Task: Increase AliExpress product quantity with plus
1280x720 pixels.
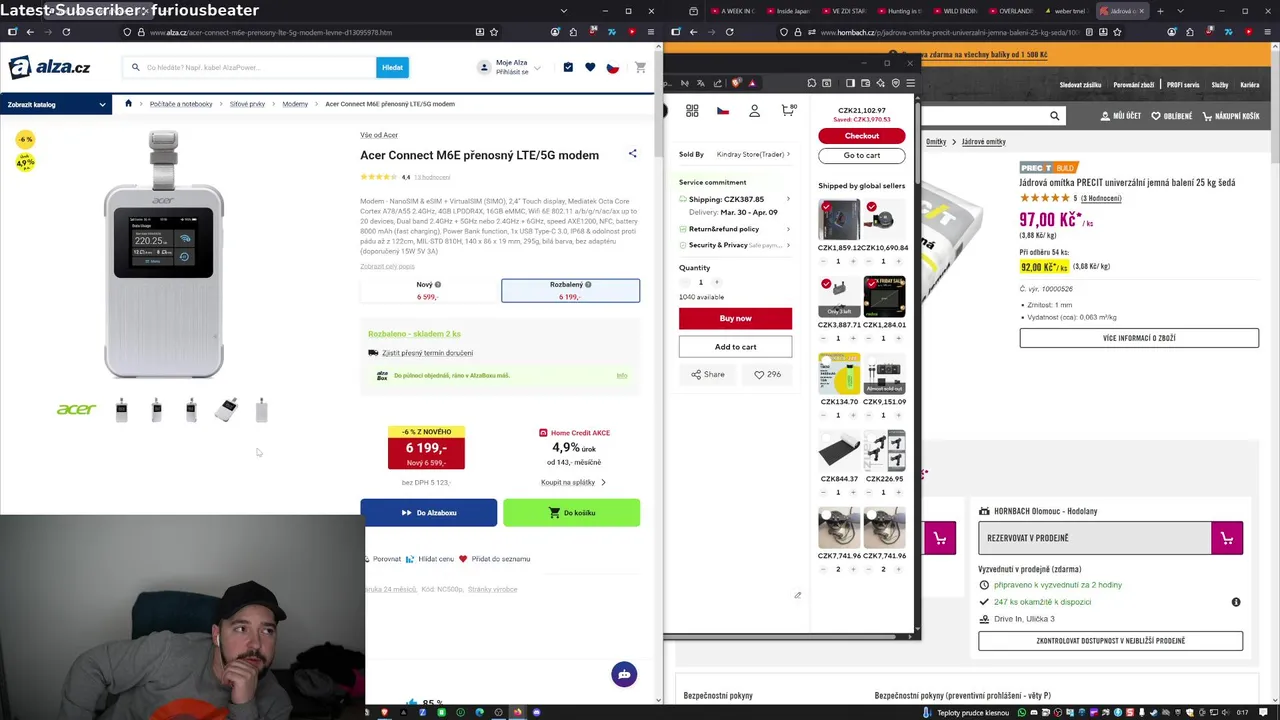Action: coord(716,282)
